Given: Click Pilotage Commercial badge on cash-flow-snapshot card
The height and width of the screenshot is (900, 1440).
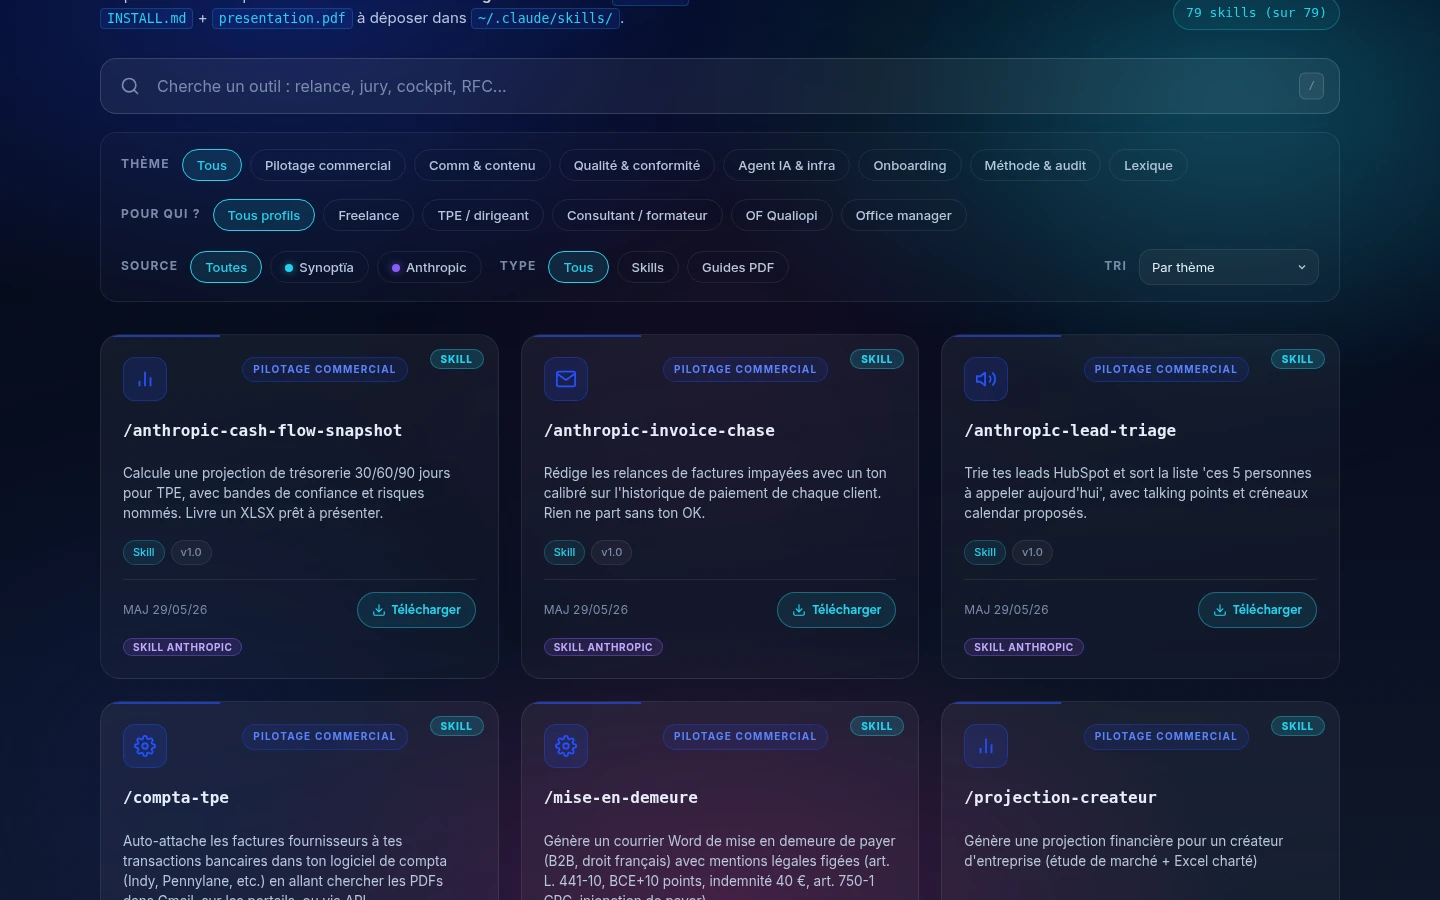Looking at the screenshot, I should pos(324,369).
